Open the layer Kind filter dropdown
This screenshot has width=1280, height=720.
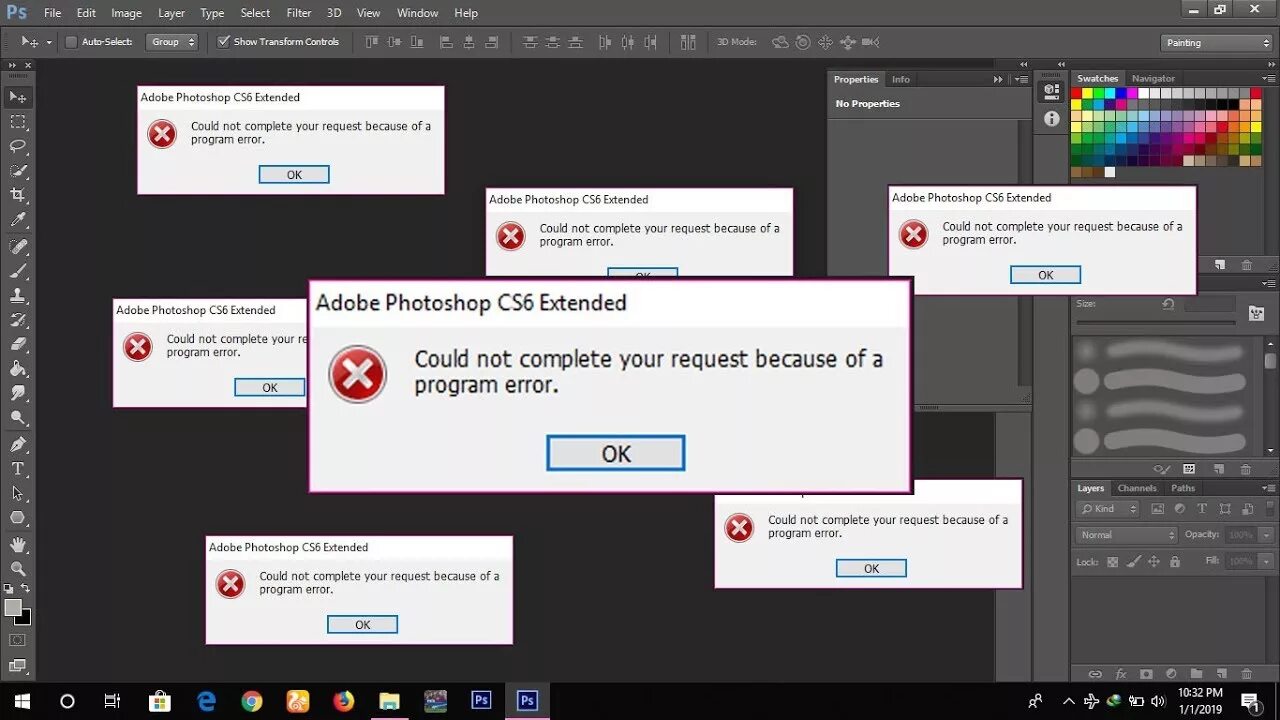[1108, 509]
